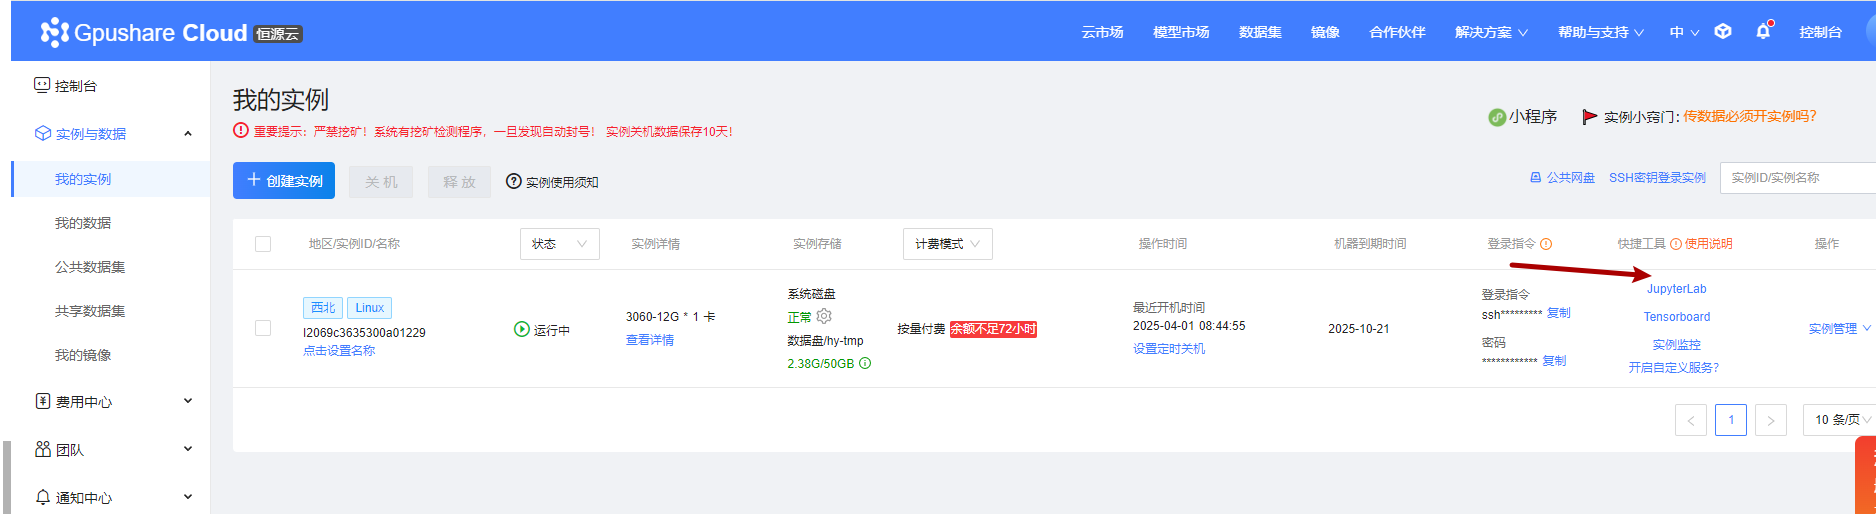Select 我的数据 in the sidebar
Screen dimensions: 1876x514
tap(83, 223)
